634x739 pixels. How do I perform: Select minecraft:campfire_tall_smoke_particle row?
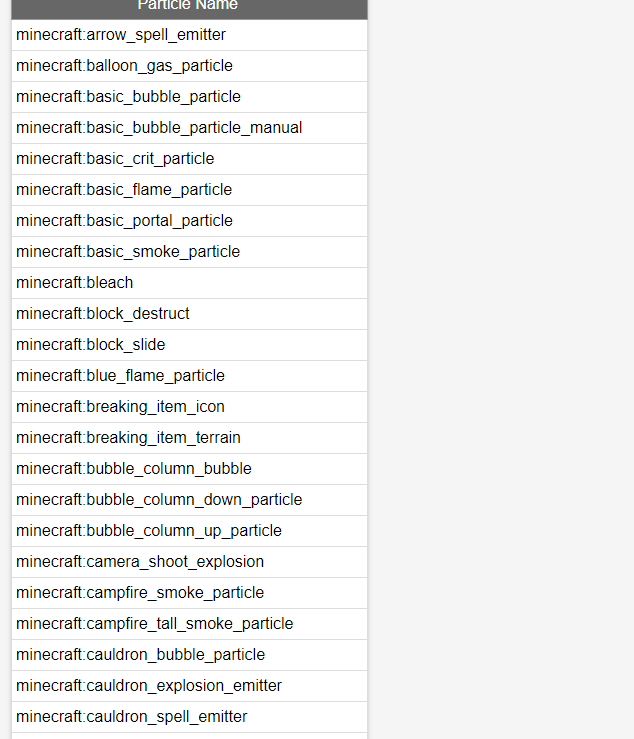[x=189, y=624]
